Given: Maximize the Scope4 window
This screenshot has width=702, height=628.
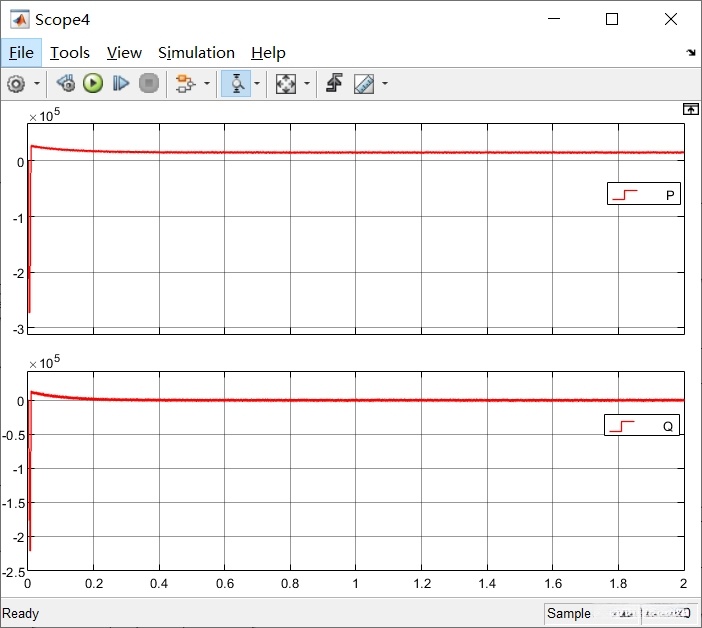Looking at the screenshot, I should 612,19.
